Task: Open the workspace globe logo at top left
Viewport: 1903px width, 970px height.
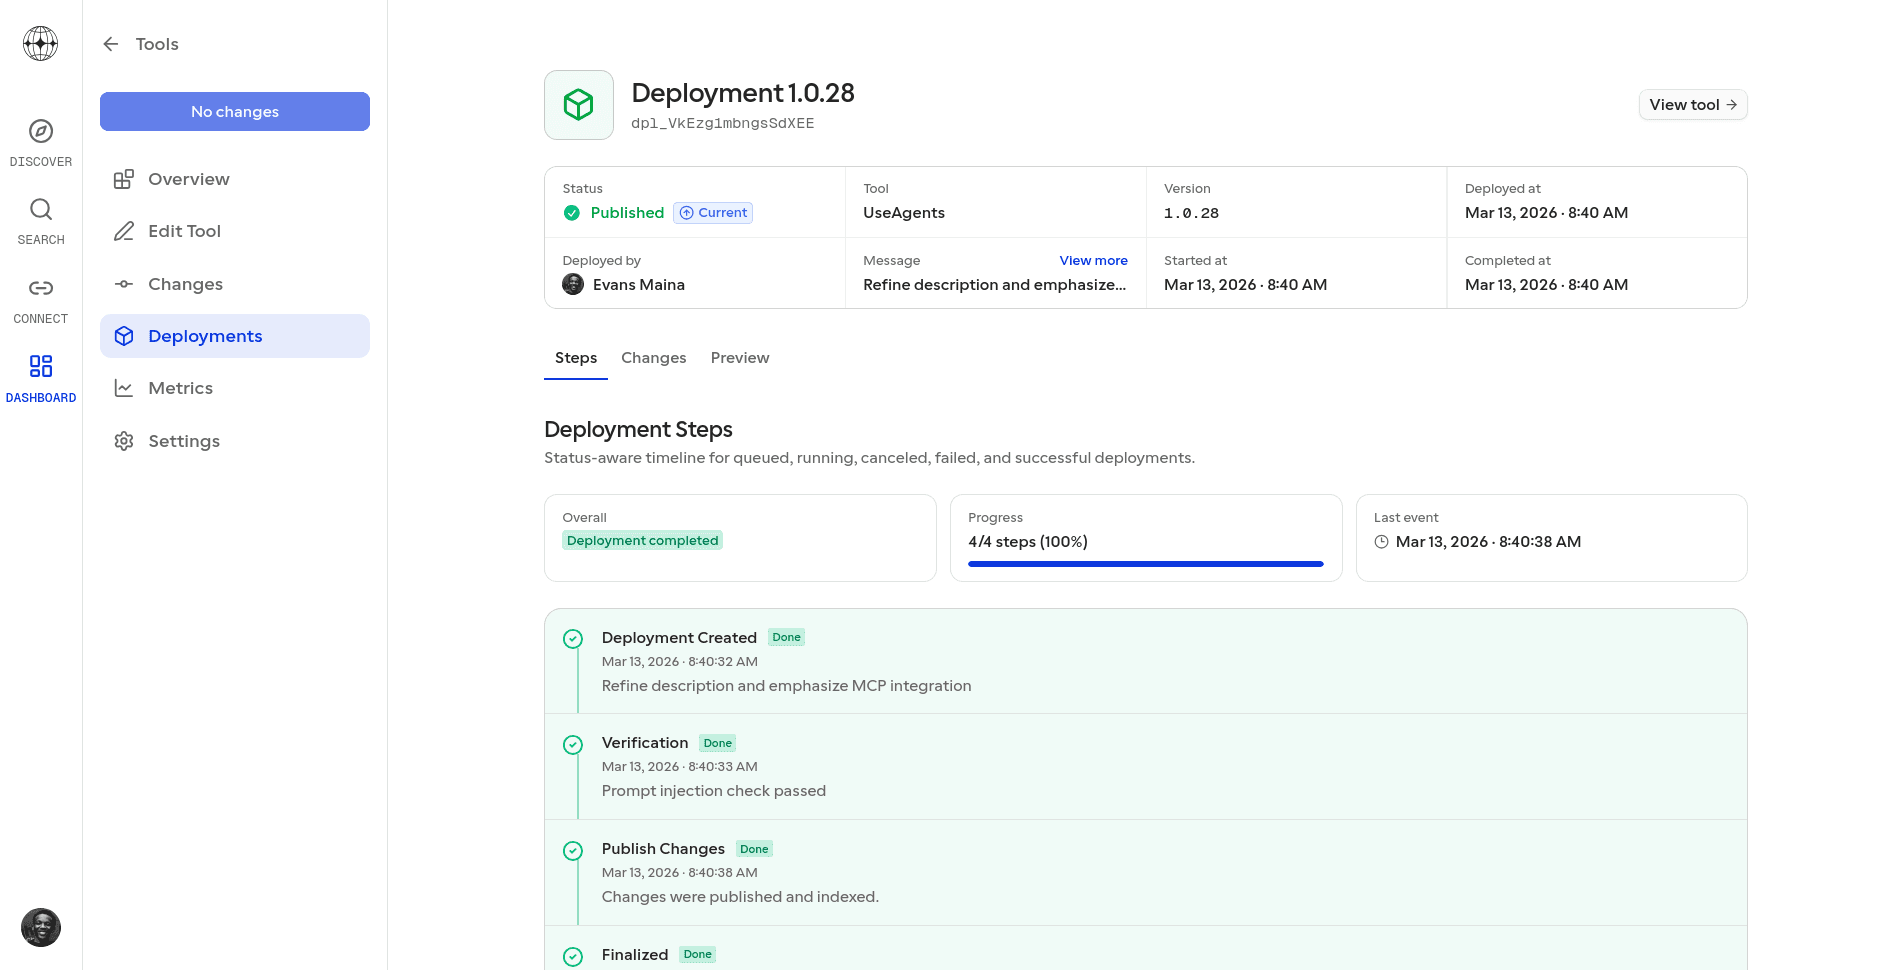Action: (40, 43)
